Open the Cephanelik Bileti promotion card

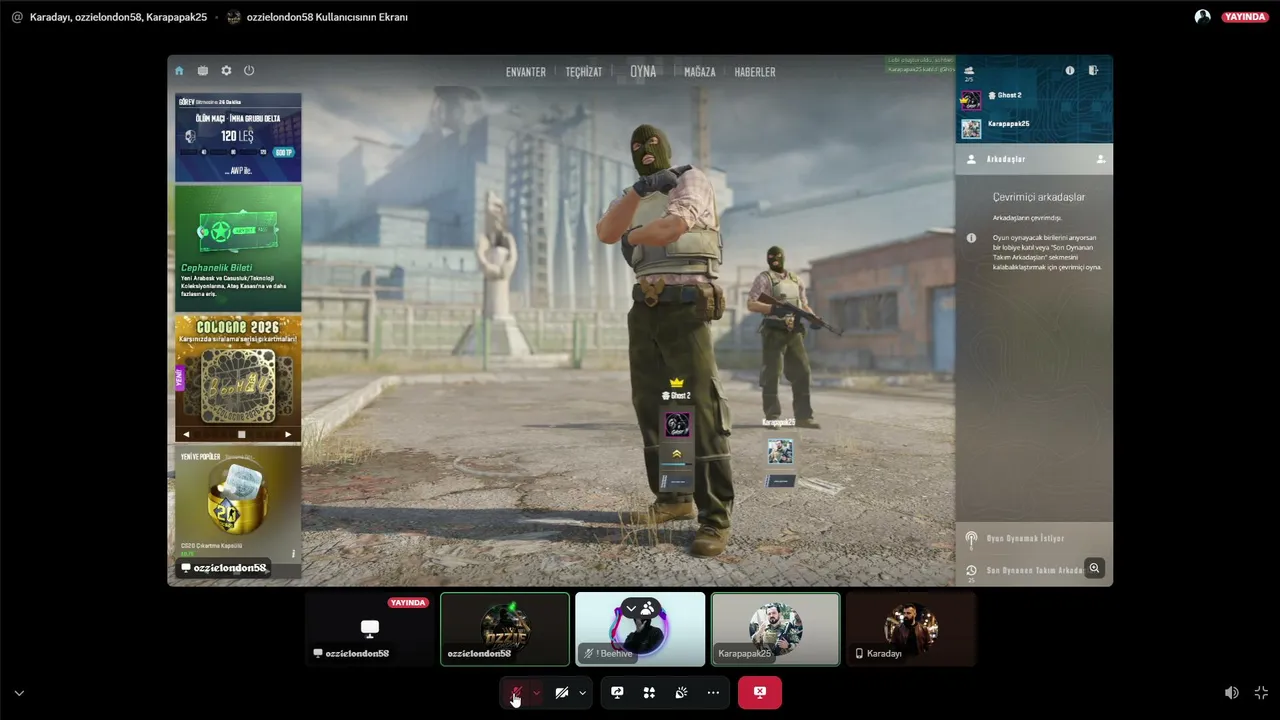tap(238, 248)
